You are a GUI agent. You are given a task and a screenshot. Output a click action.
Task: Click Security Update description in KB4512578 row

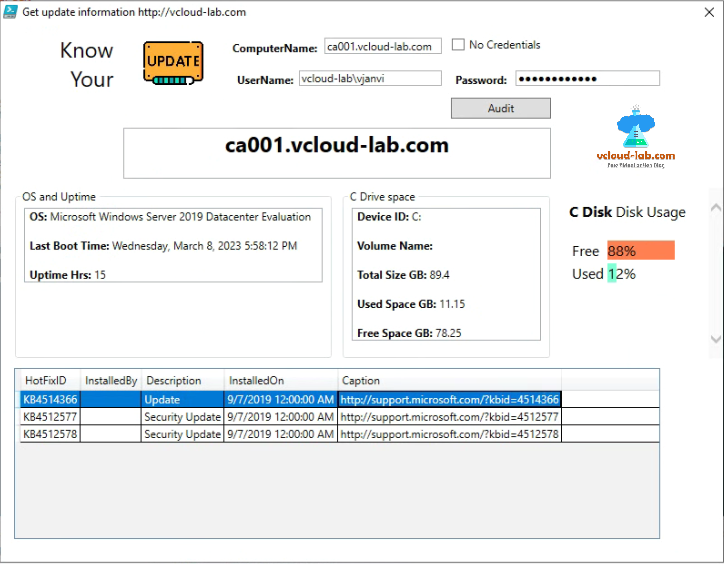point(182,434)
